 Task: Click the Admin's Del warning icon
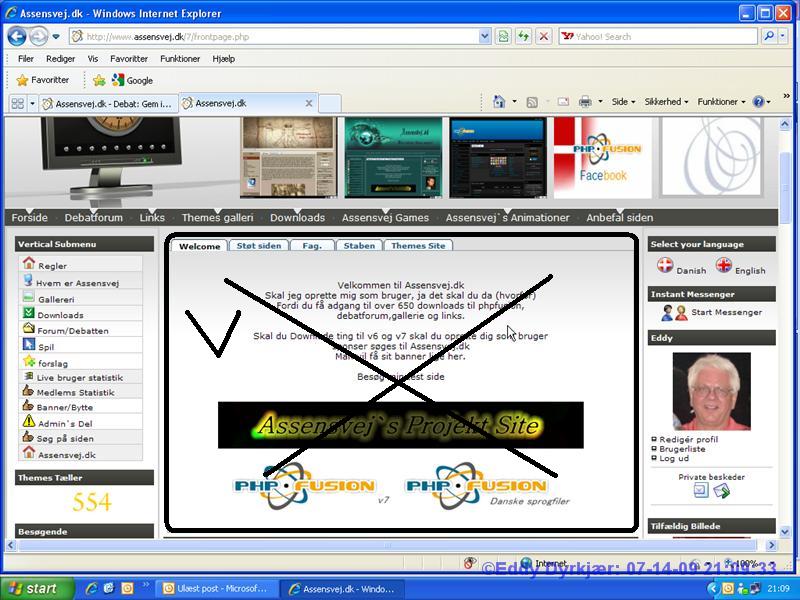[29, 421]
